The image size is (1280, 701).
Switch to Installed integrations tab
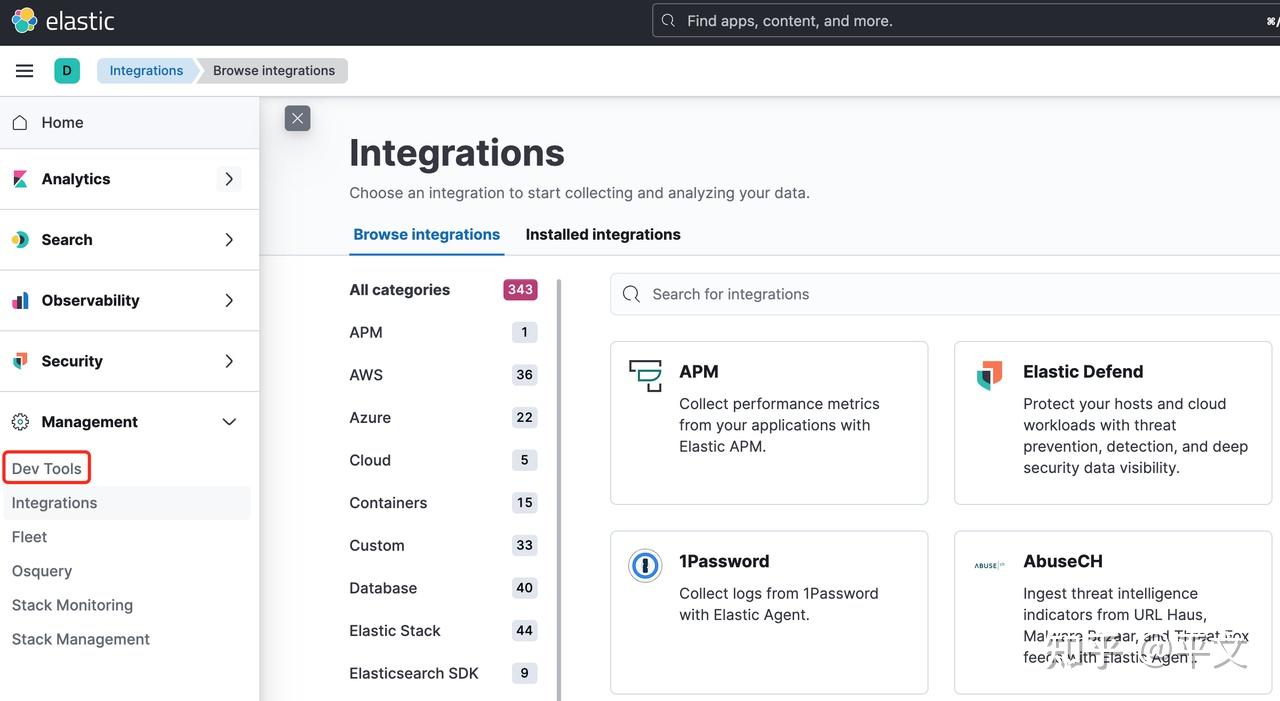click(x=603, y=235)
